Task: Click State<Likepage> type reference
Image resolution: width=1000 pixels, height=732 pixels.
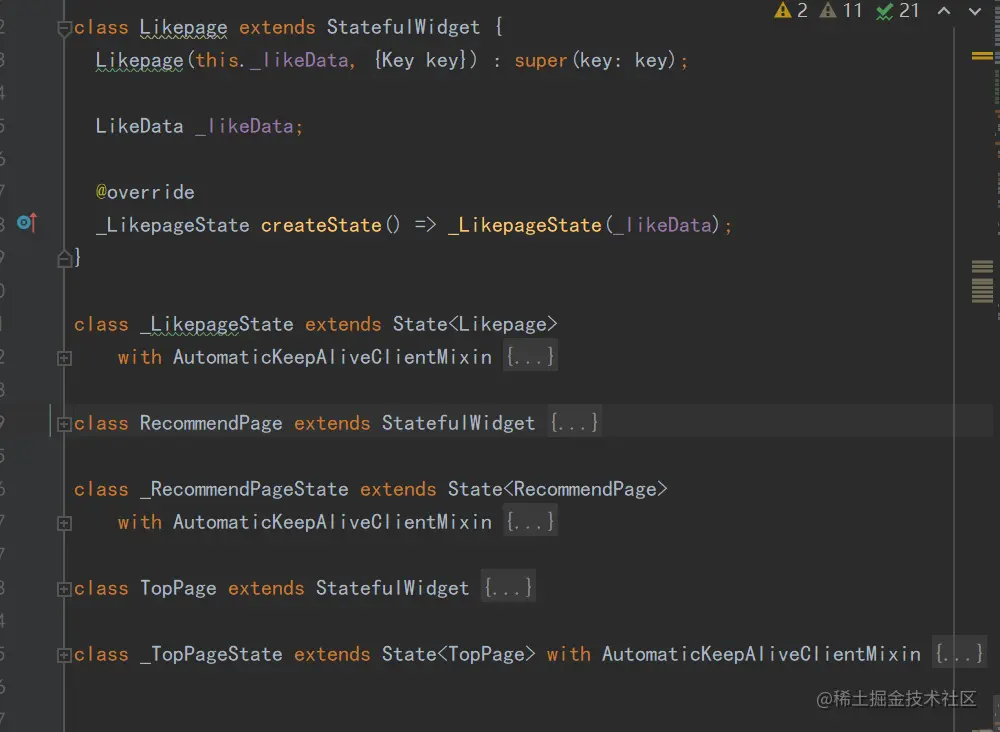Action: 475,324
